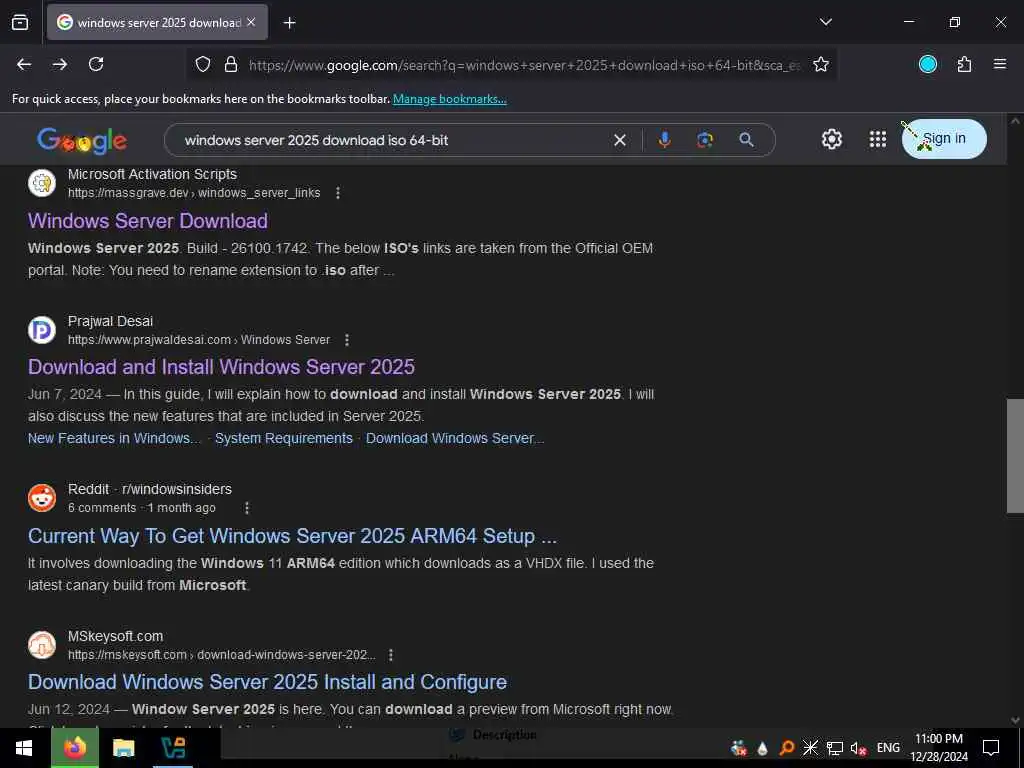Open more options for MSkeysoft result

(x=391, y=654)
